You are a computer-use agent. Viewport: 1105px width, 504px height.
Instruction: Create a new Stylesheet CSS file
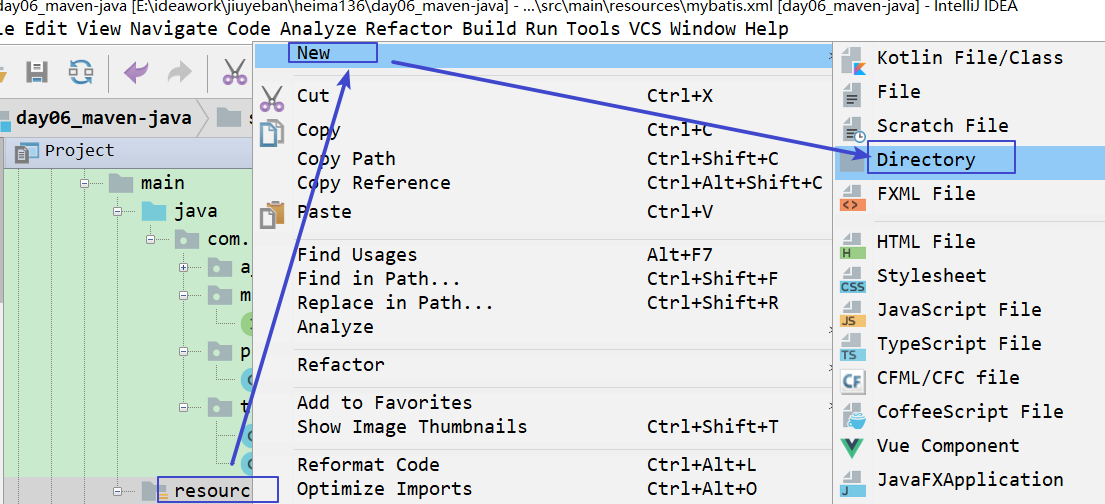pyautogui.click(x=931, y=276)
